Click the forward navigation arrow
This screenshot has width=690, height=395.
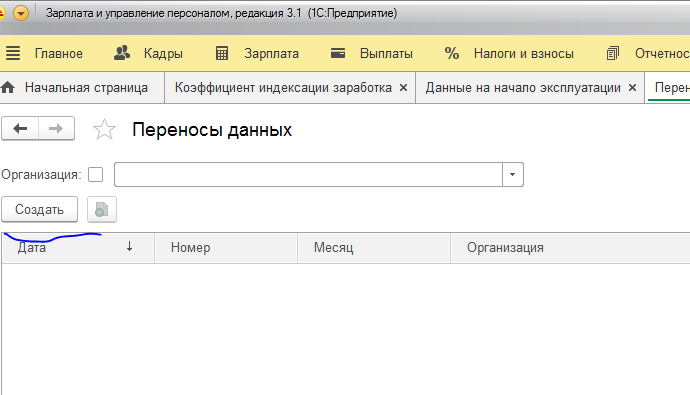click(56, 128)
